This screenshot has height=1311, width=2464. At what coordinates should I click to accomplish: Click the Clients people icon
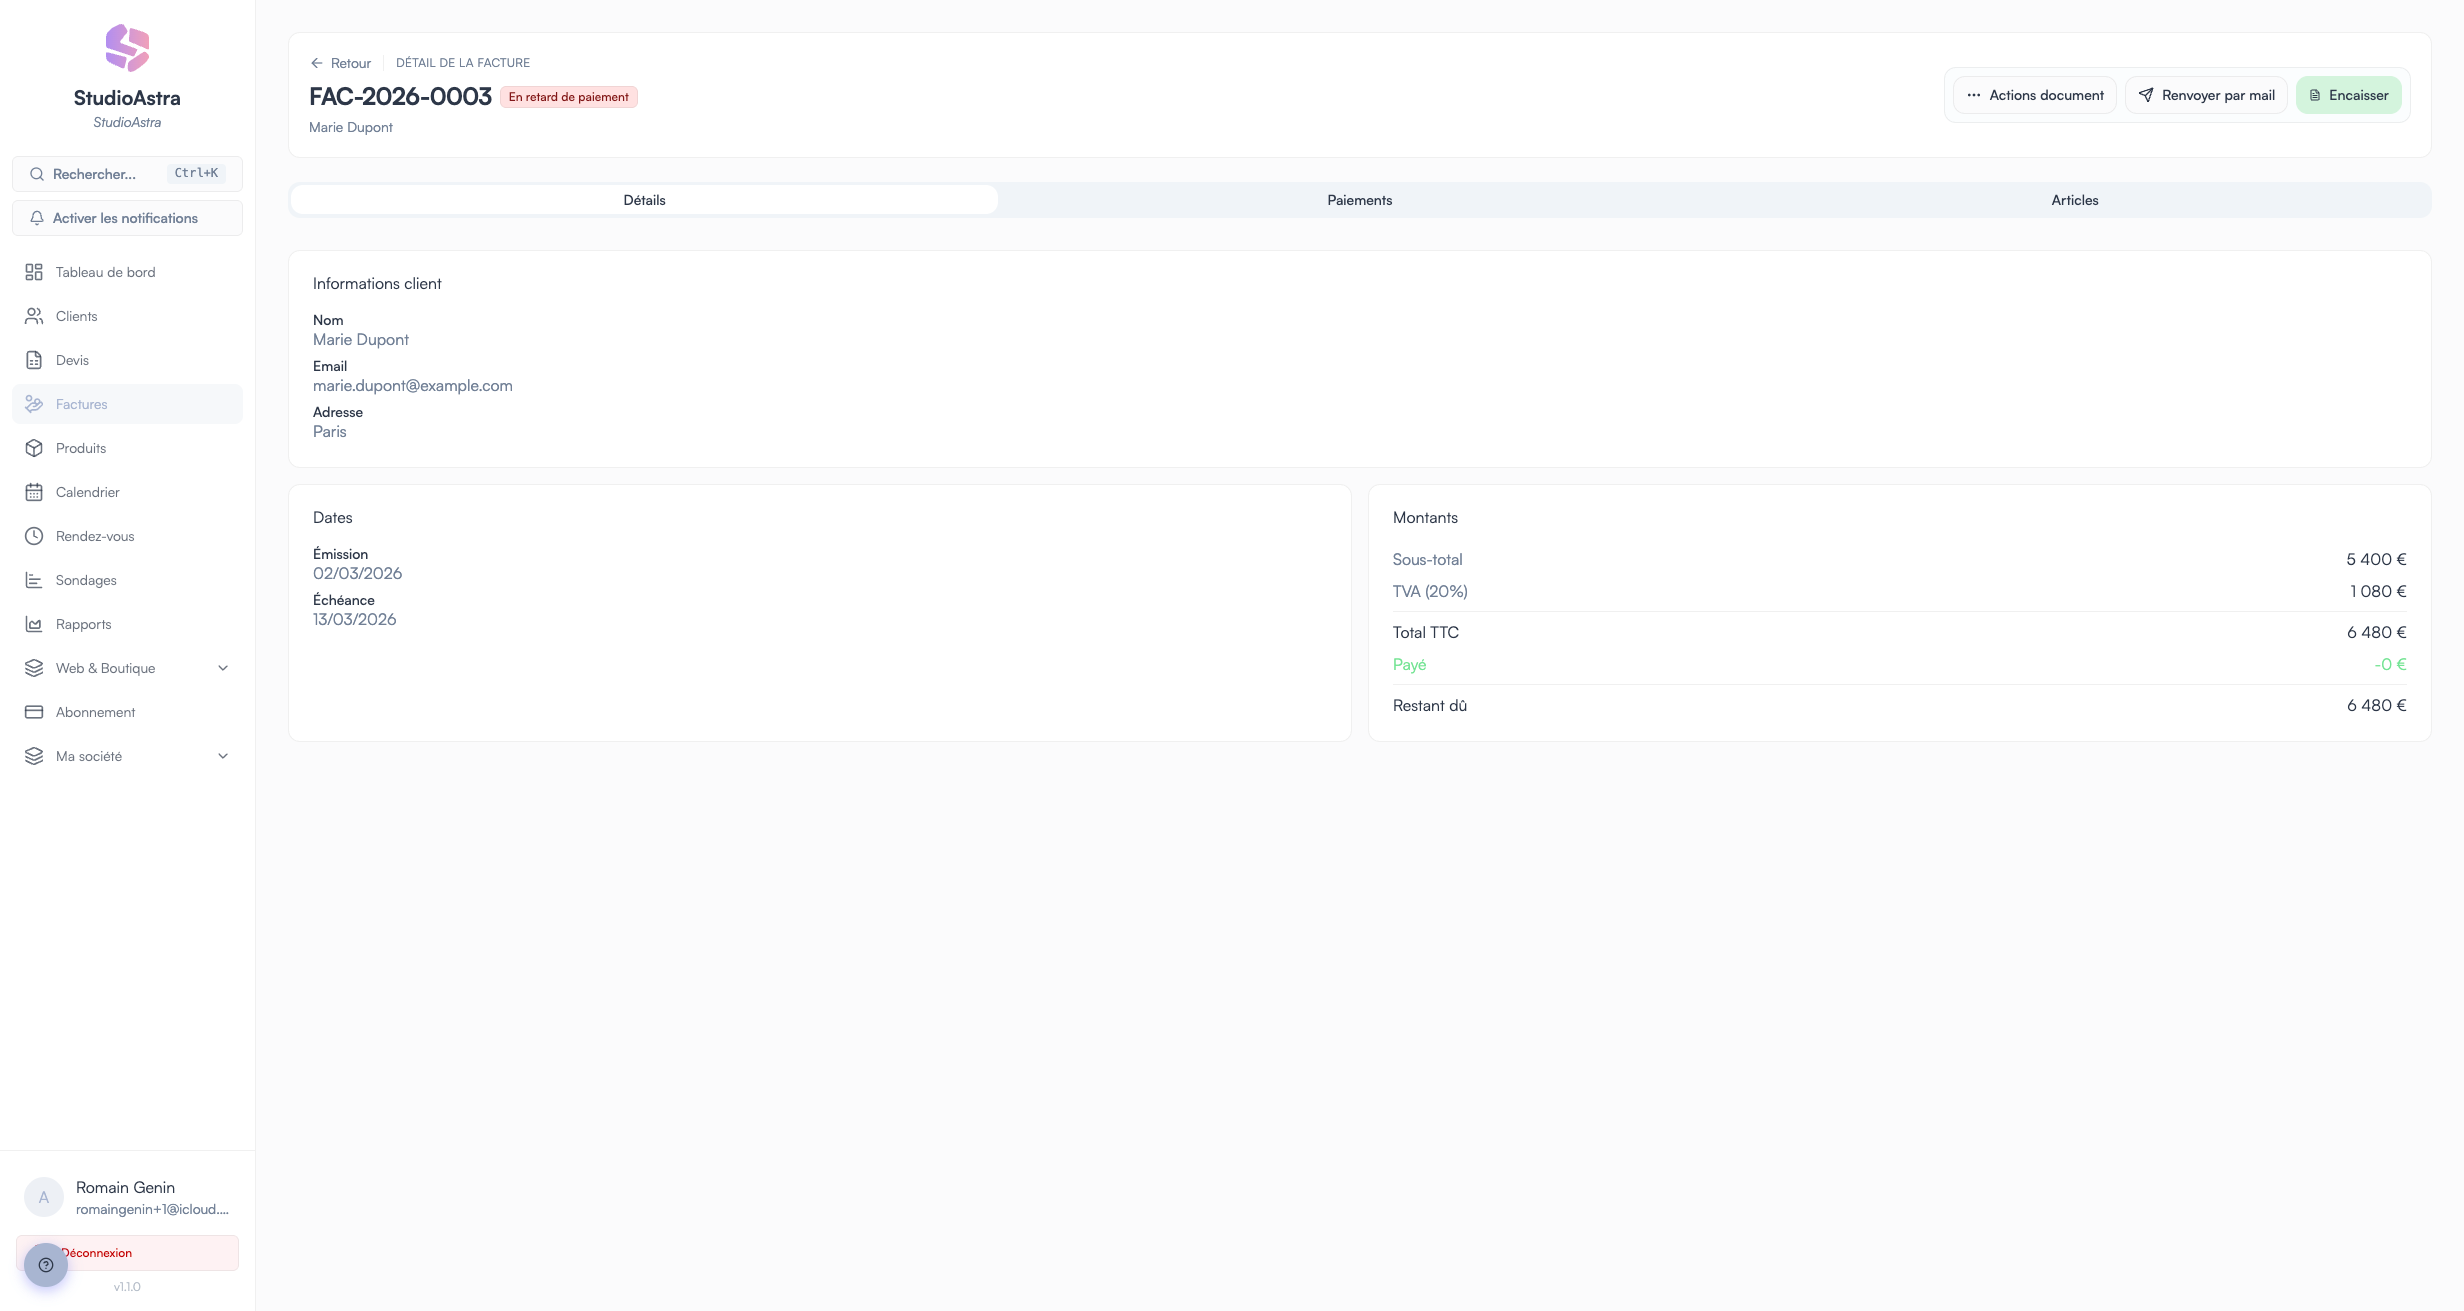tap(34, 316)
